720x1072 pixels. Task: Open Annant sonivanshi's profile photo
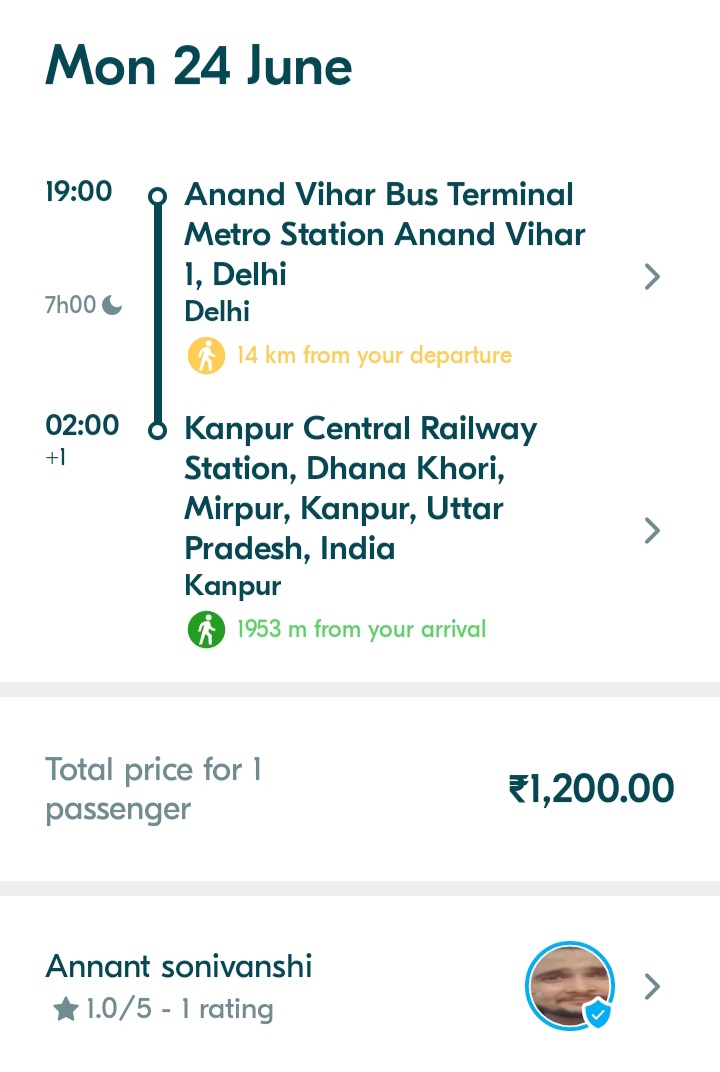coord(570,986)
